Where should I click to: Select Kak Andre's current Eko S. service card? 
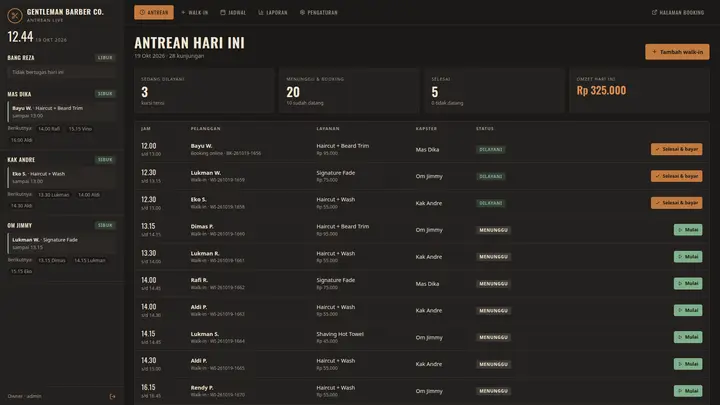tap(61, 177)
